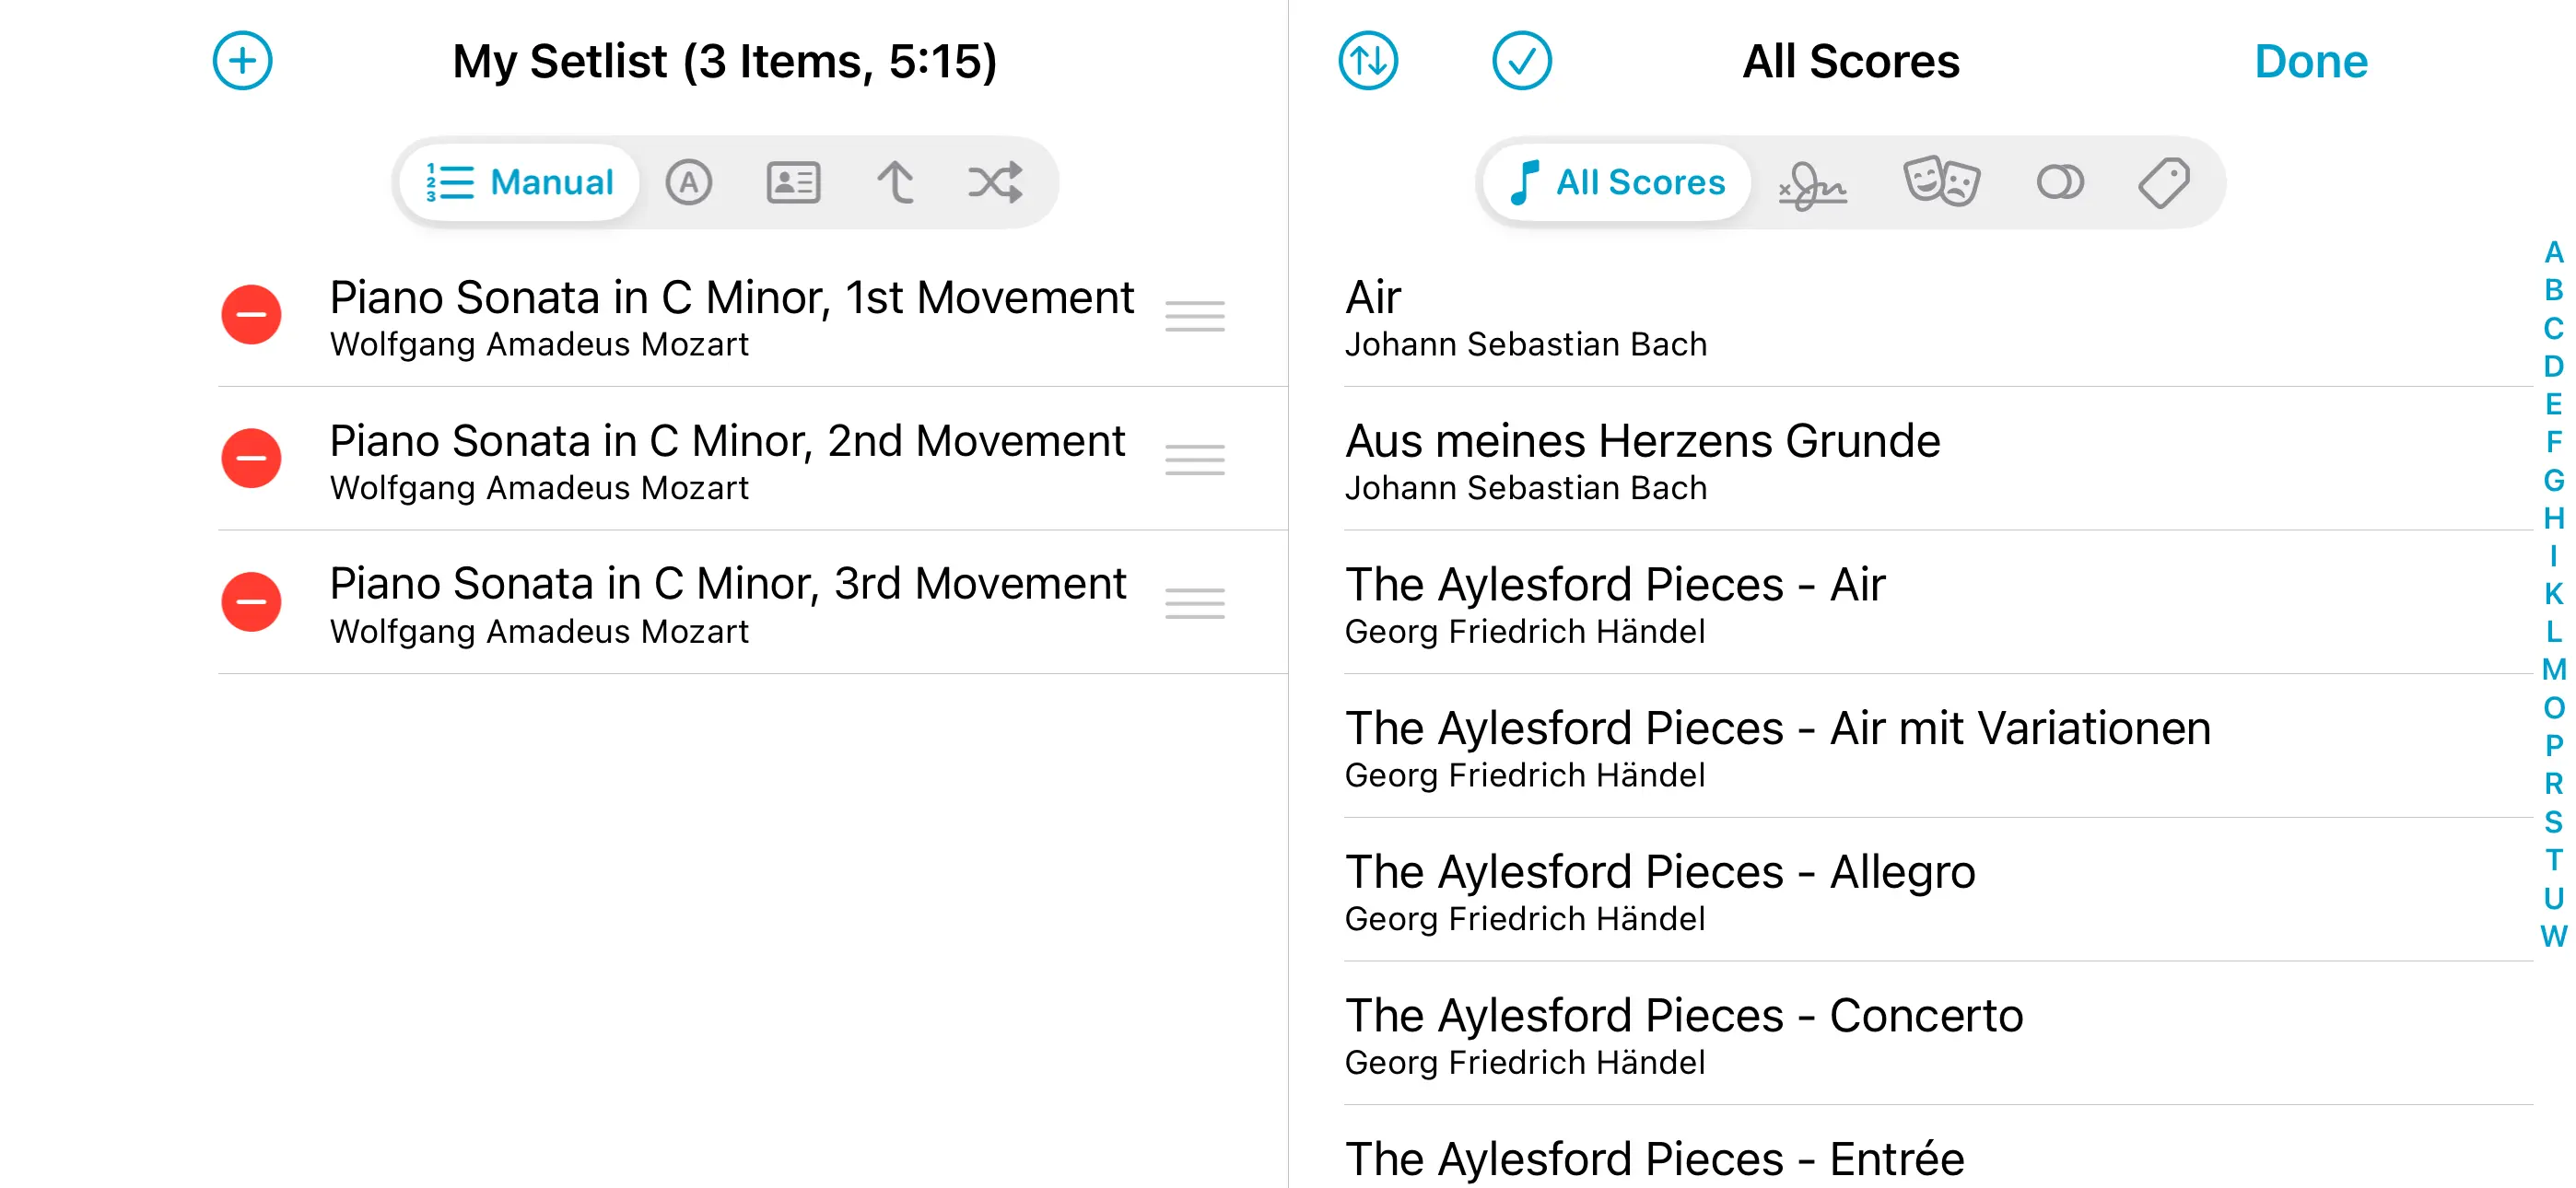
Task: Jump to letter M in the index
Action: (x=2553, y=670)
